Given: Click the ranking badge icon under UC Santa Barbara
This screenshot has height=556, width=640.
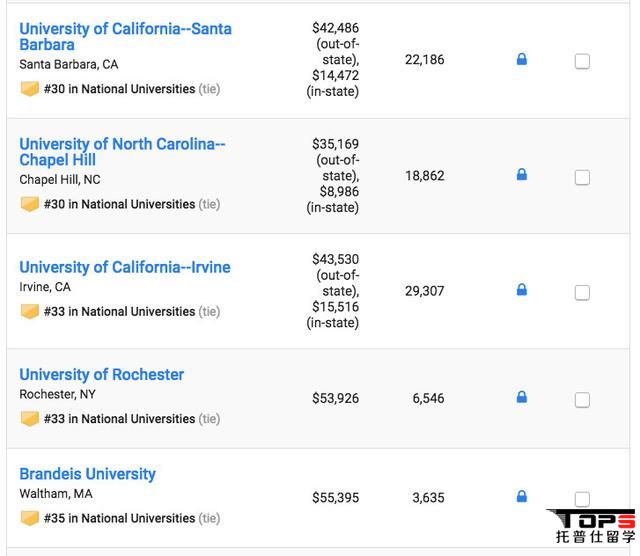Looking at the screenshot, I should pos(30,89).
